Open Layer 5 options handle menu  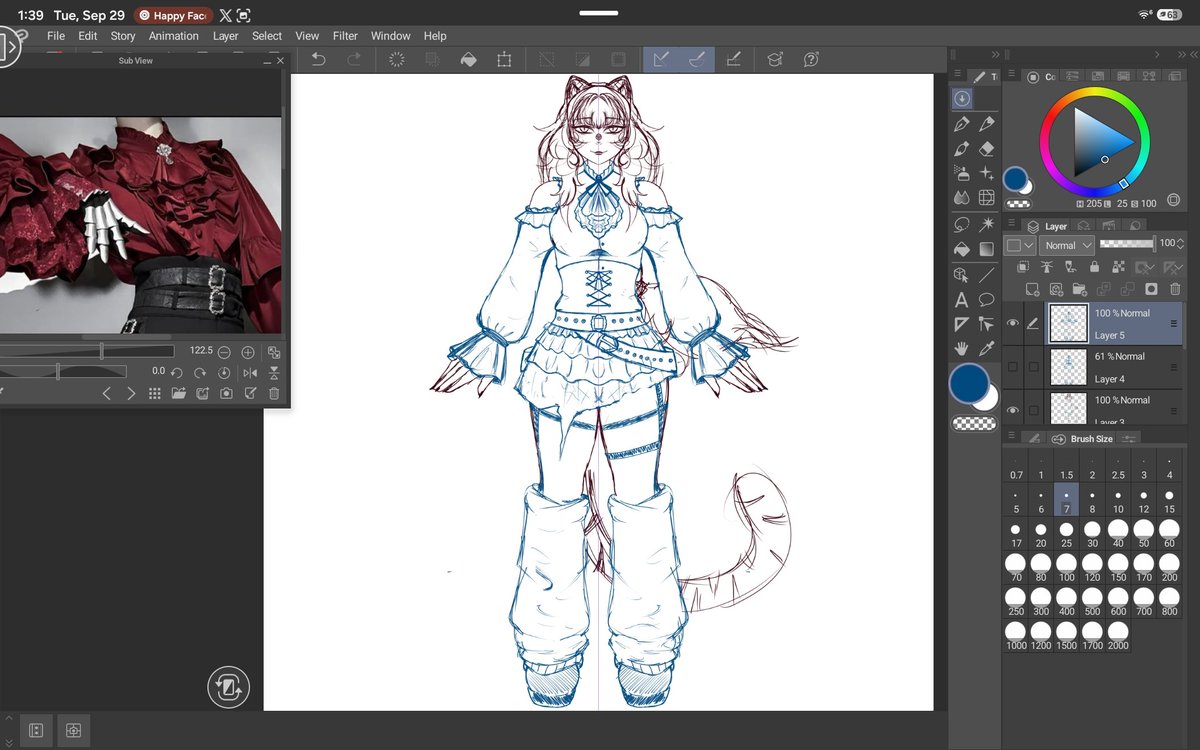pos(1173,324)
